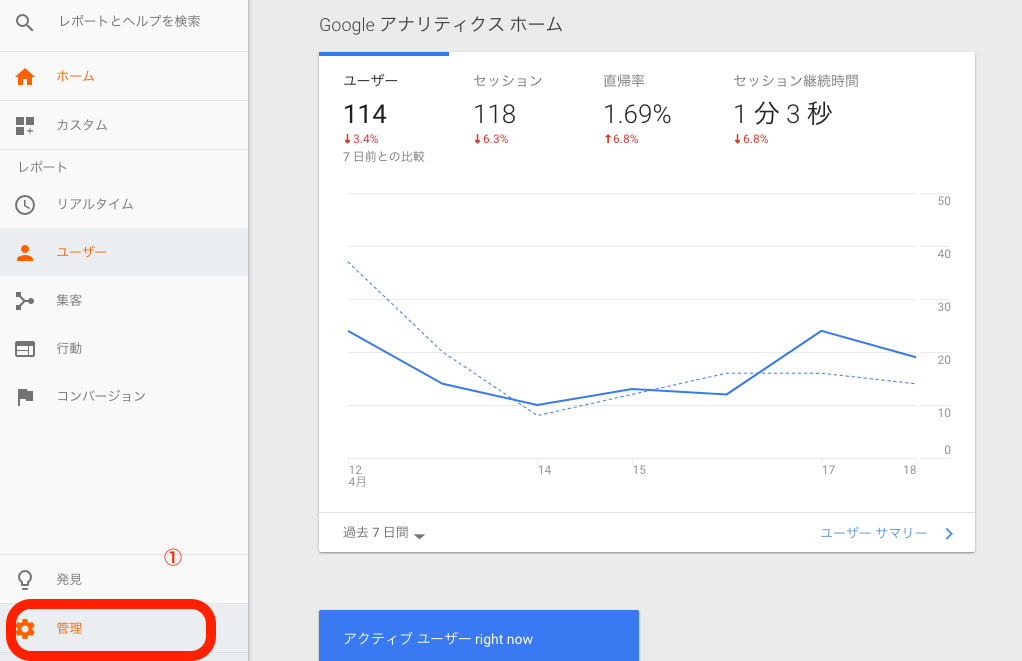The image size is (1022, 661).
Task: Click the 12 4月 date on chart axis
Action: pyautogui.click(x=357, y=476)
